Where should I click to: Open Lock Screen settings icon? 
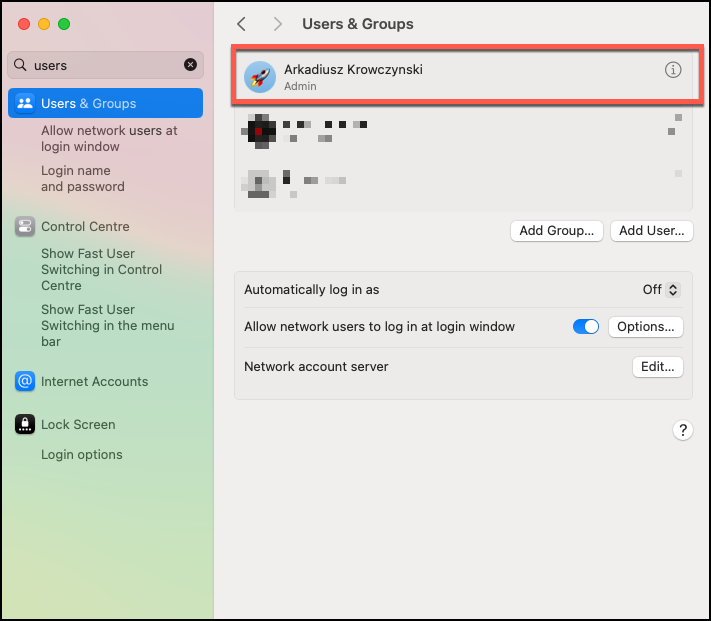click(25, 425)
